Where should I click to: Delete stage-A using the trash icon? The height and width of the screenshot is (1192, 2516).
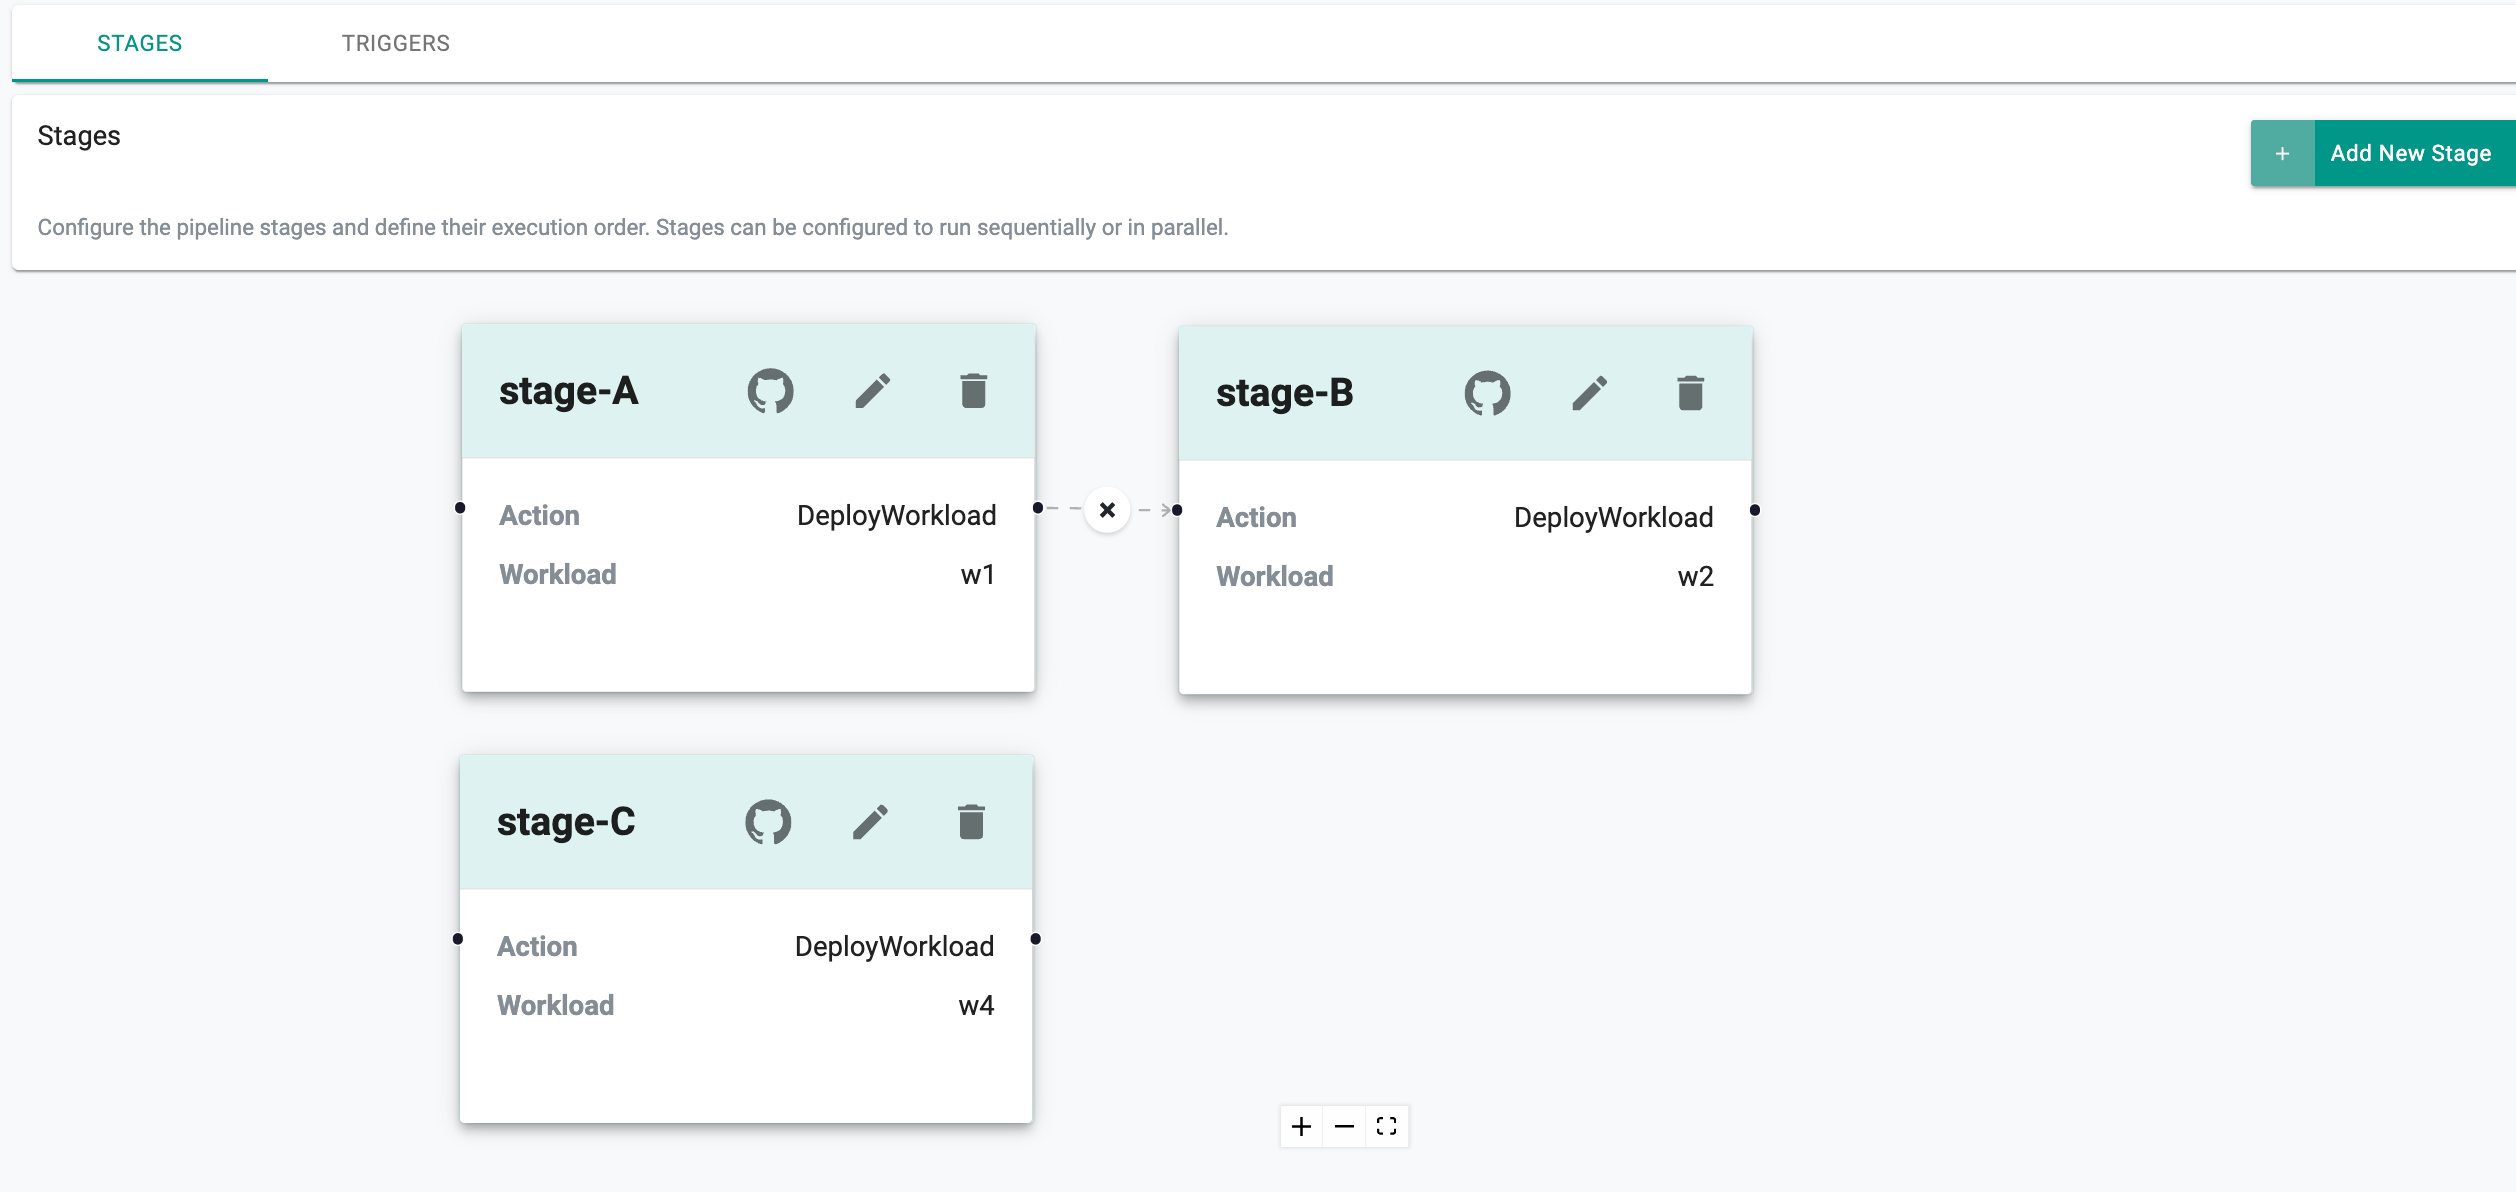[x=973, y=391]
